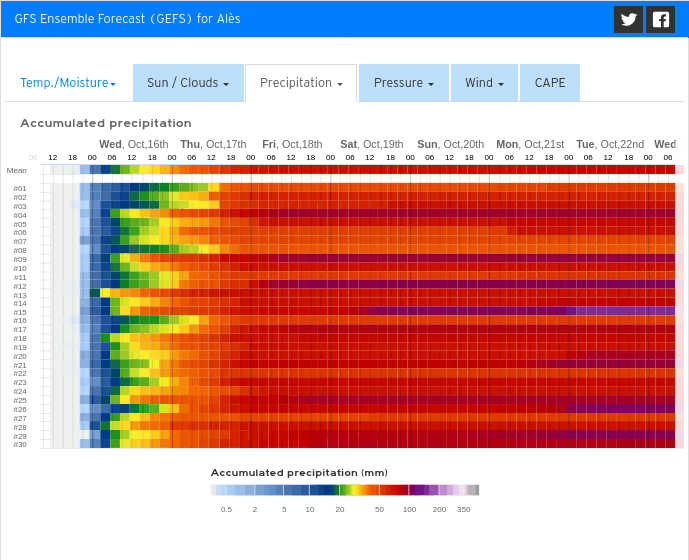Viewport: 689px width, 560px height.
Task: Click the Accumulated precipitation (mm) legend title
Action: [x=299, y=473]
